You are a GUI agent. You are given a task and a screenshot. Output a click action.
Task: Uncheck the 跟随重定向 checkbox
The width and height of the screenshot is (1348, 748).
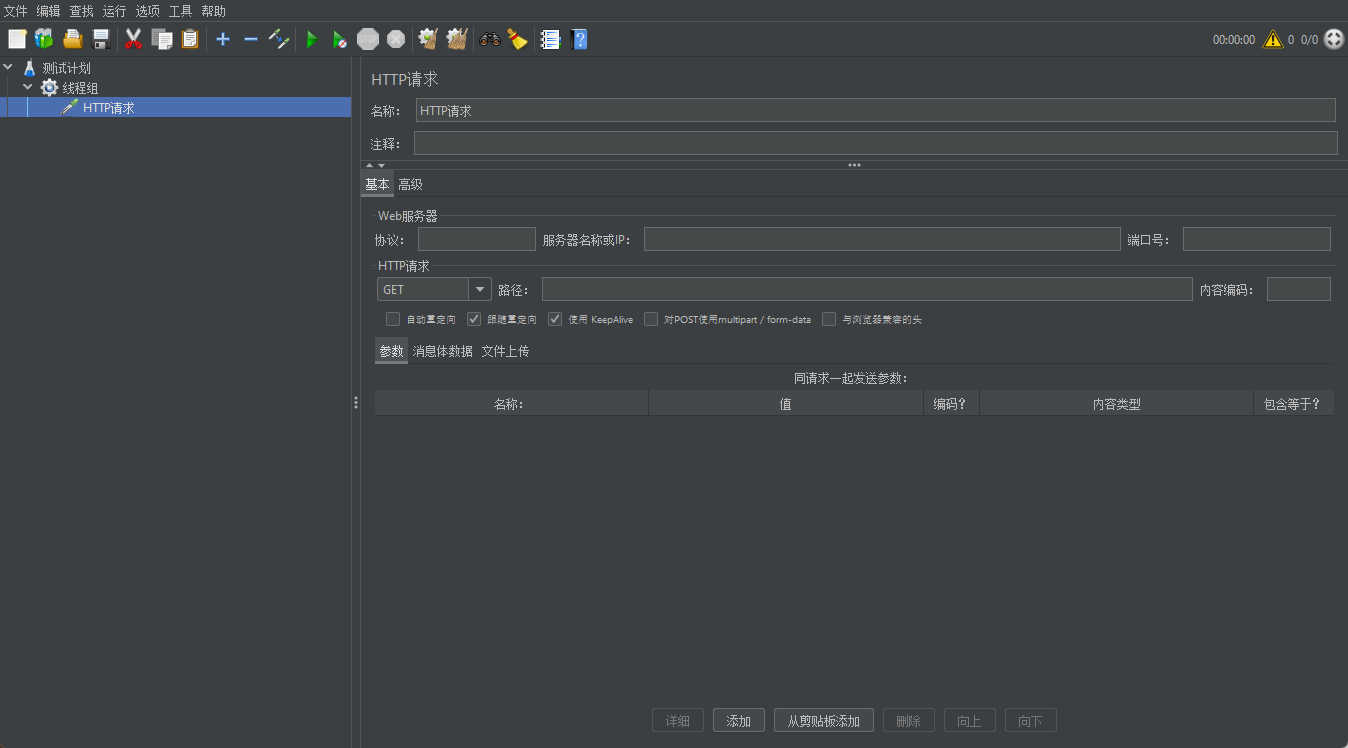(475, 319)
